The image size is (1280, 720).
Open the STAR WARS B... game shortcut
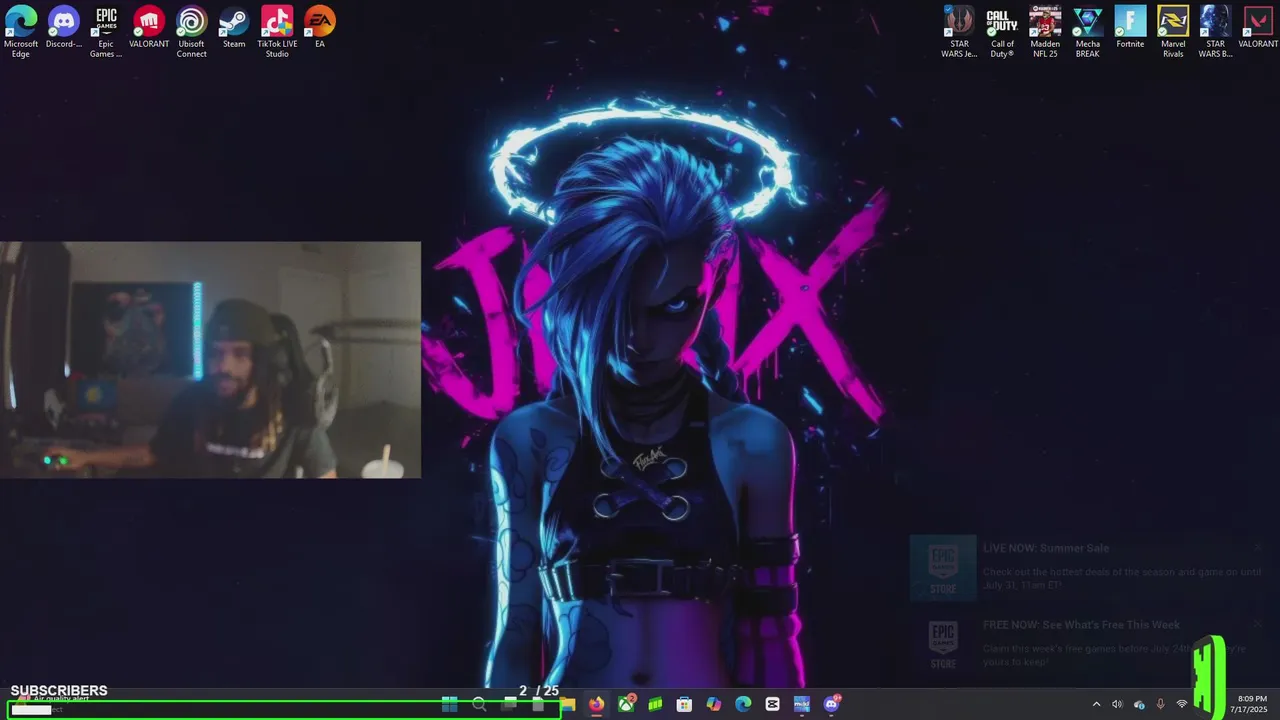click(1216, 32)
